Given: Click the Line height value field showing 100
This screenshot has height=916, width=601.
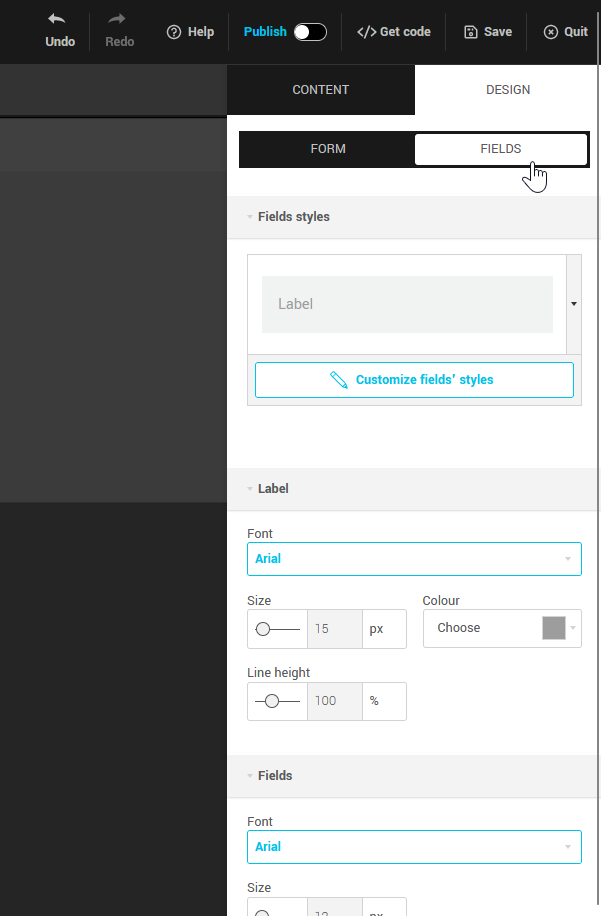Looking at the screenshot, I should [335, 701].
